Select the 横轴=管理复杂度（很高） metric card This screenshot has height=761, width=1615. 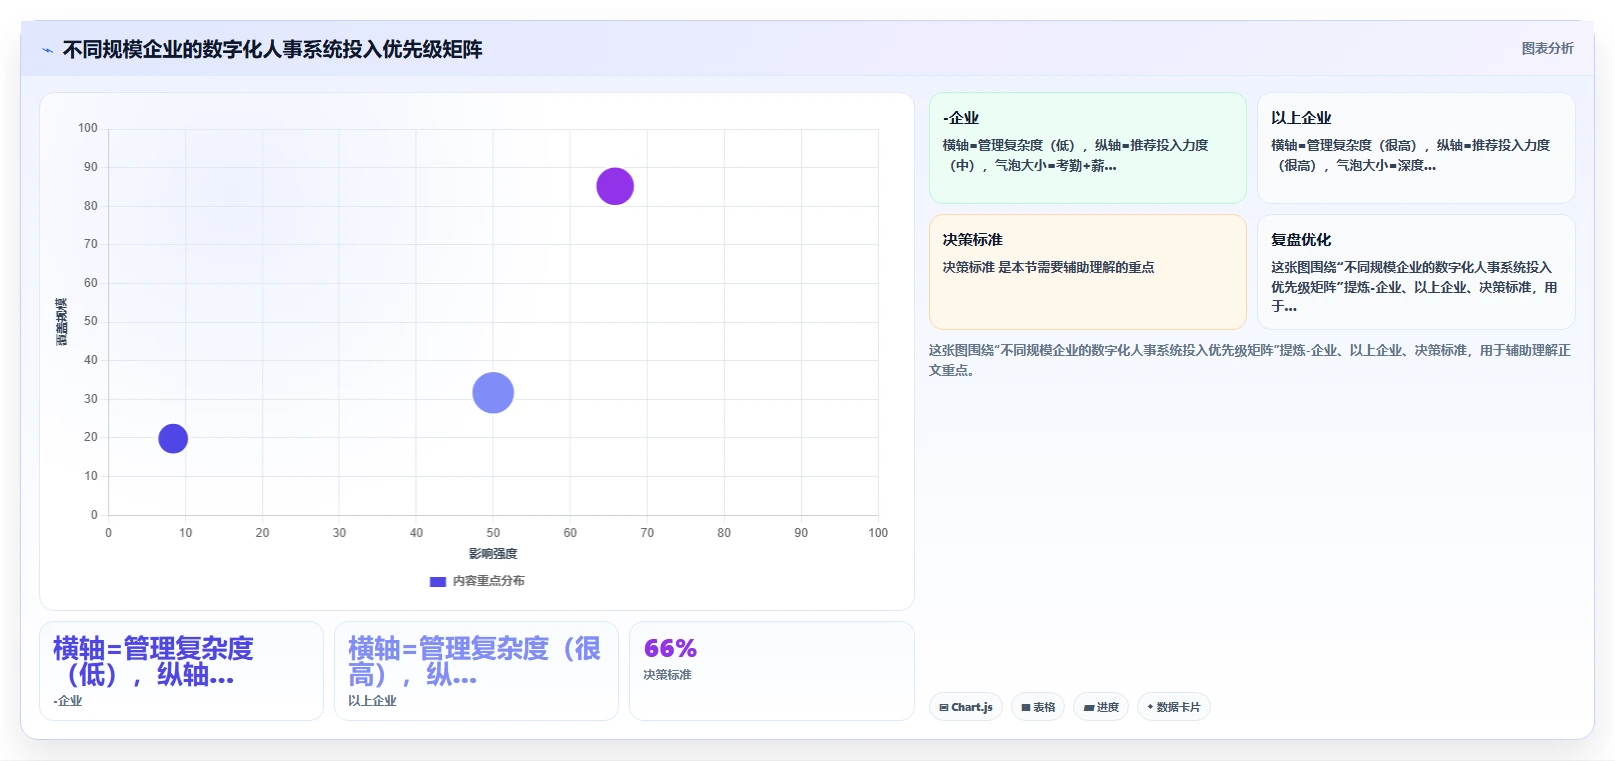(476, 671)
